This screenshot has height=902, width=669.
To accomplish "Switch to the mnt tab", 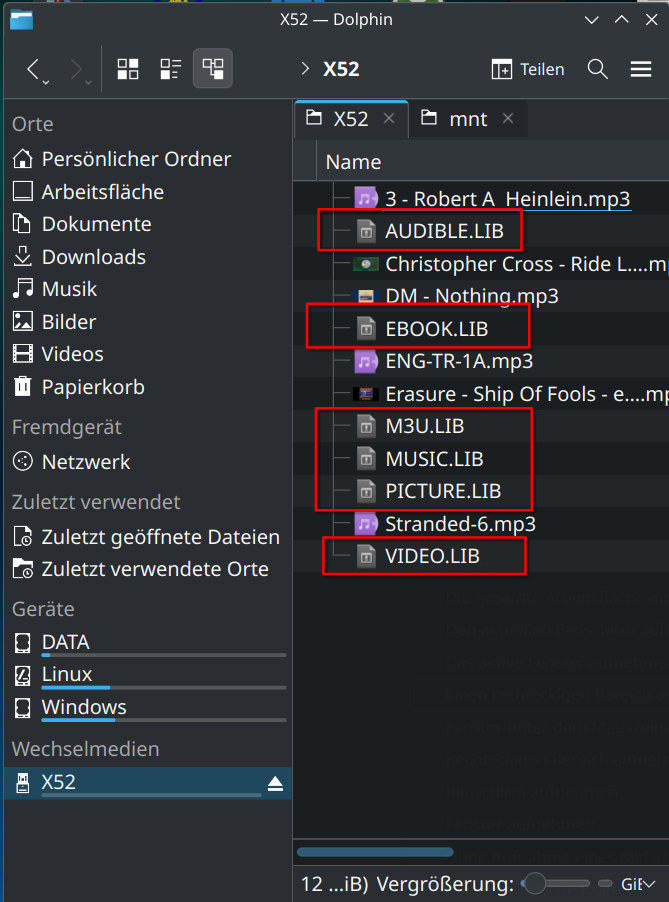I will [x=468, y=119].
